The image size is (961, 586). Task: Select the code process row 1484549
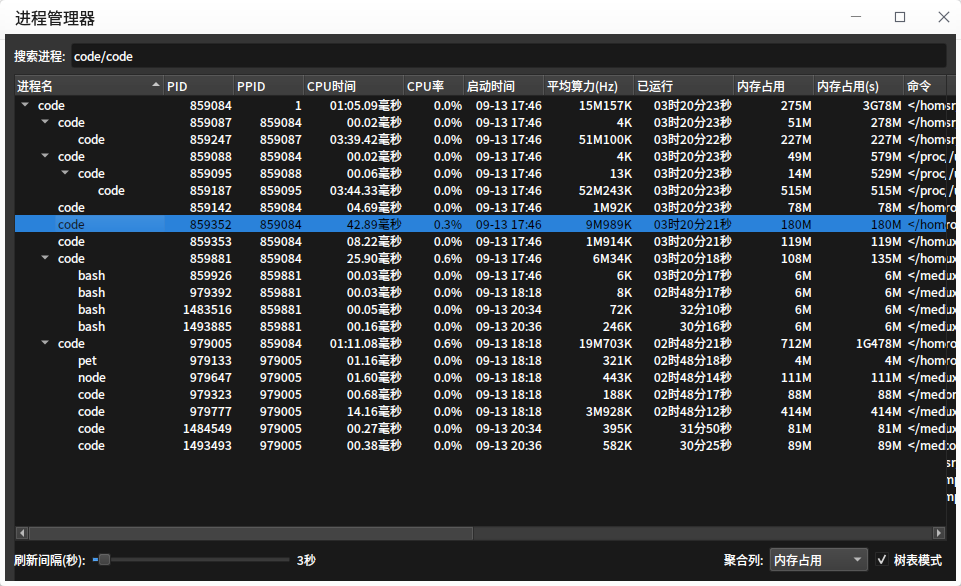tap(480, 428)
